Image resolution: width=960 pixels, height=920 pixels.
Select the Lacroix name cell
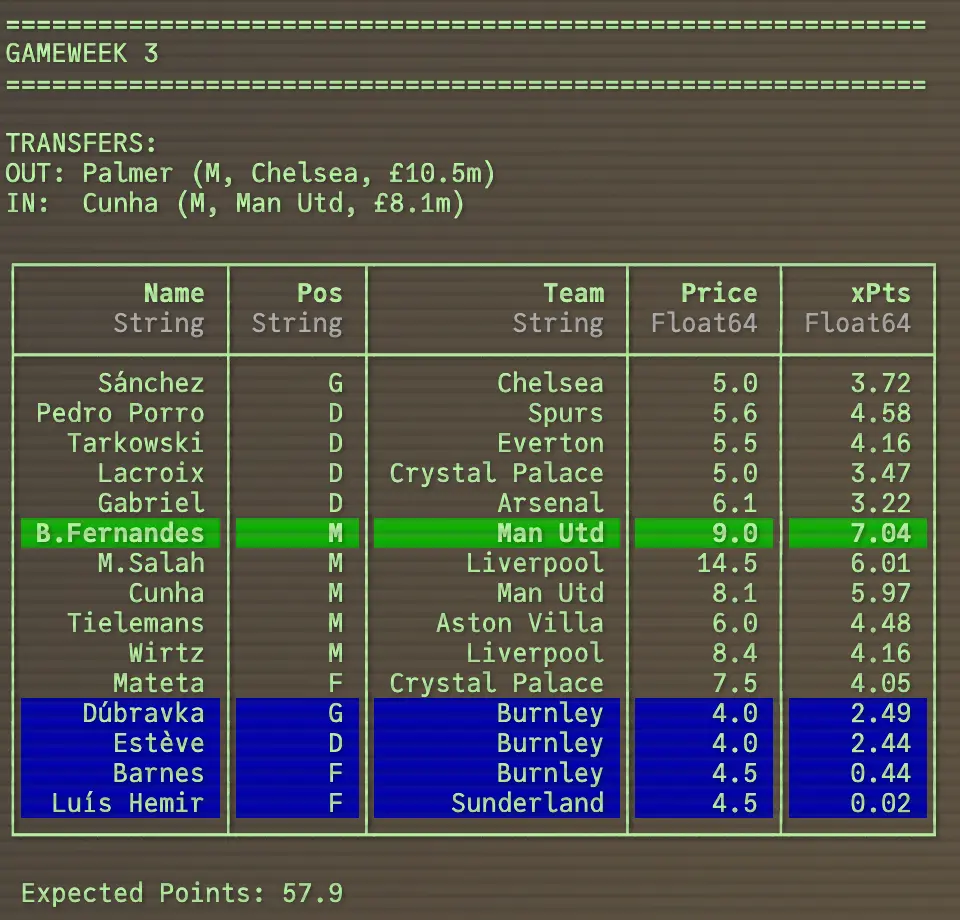coord(151,473)
